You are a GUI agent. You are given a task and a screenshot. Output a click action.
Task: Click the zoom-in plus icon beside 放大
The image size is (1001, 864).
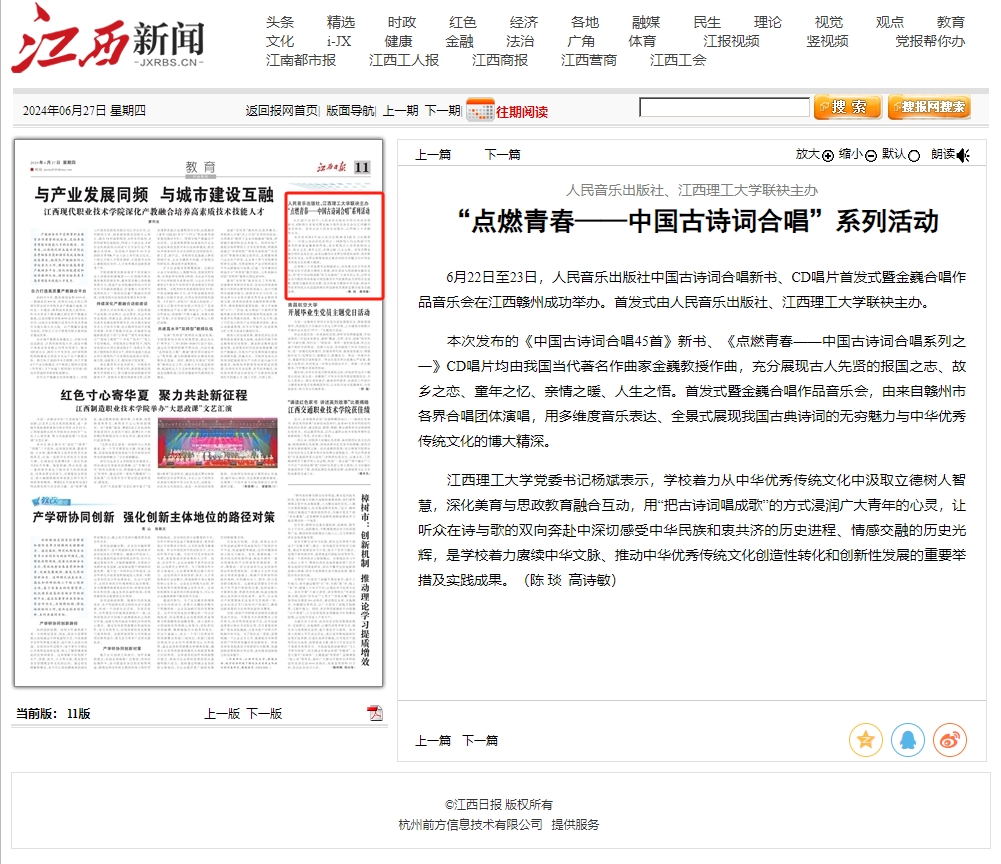pyautogui.click(x=828, y=155)
